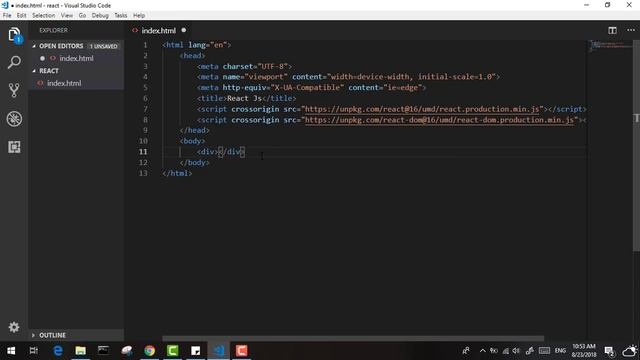Open the Action Center notifications
This screenshot has height=360, width=640.
click(x=609, y=351)
